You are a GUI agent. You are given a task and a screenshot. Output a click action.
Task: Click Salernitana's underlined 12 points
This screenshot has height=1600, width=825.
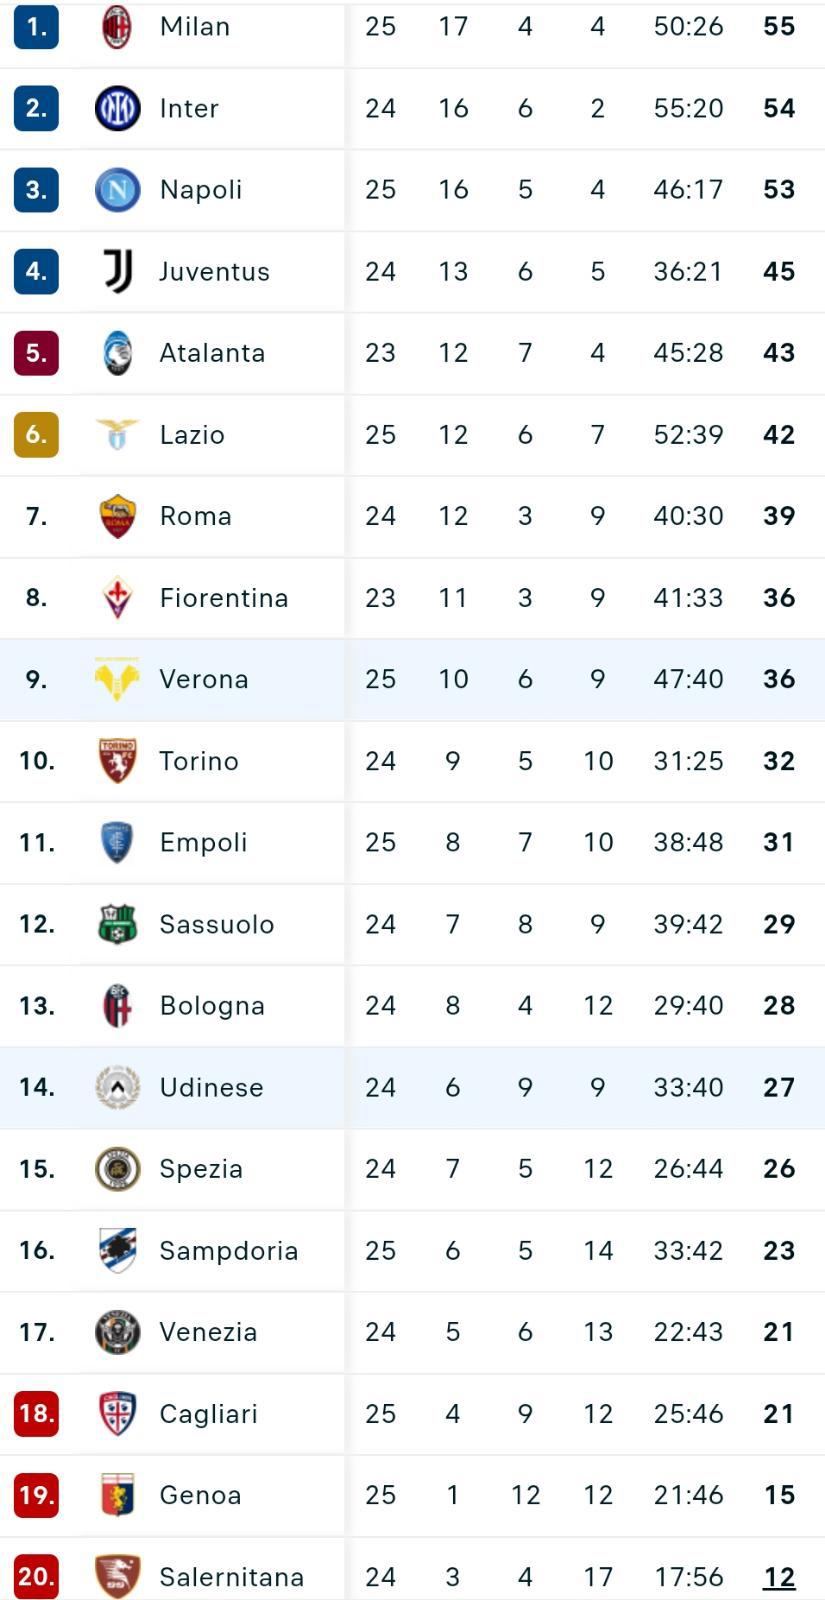pyautogui.click(x=779, y=1577)
